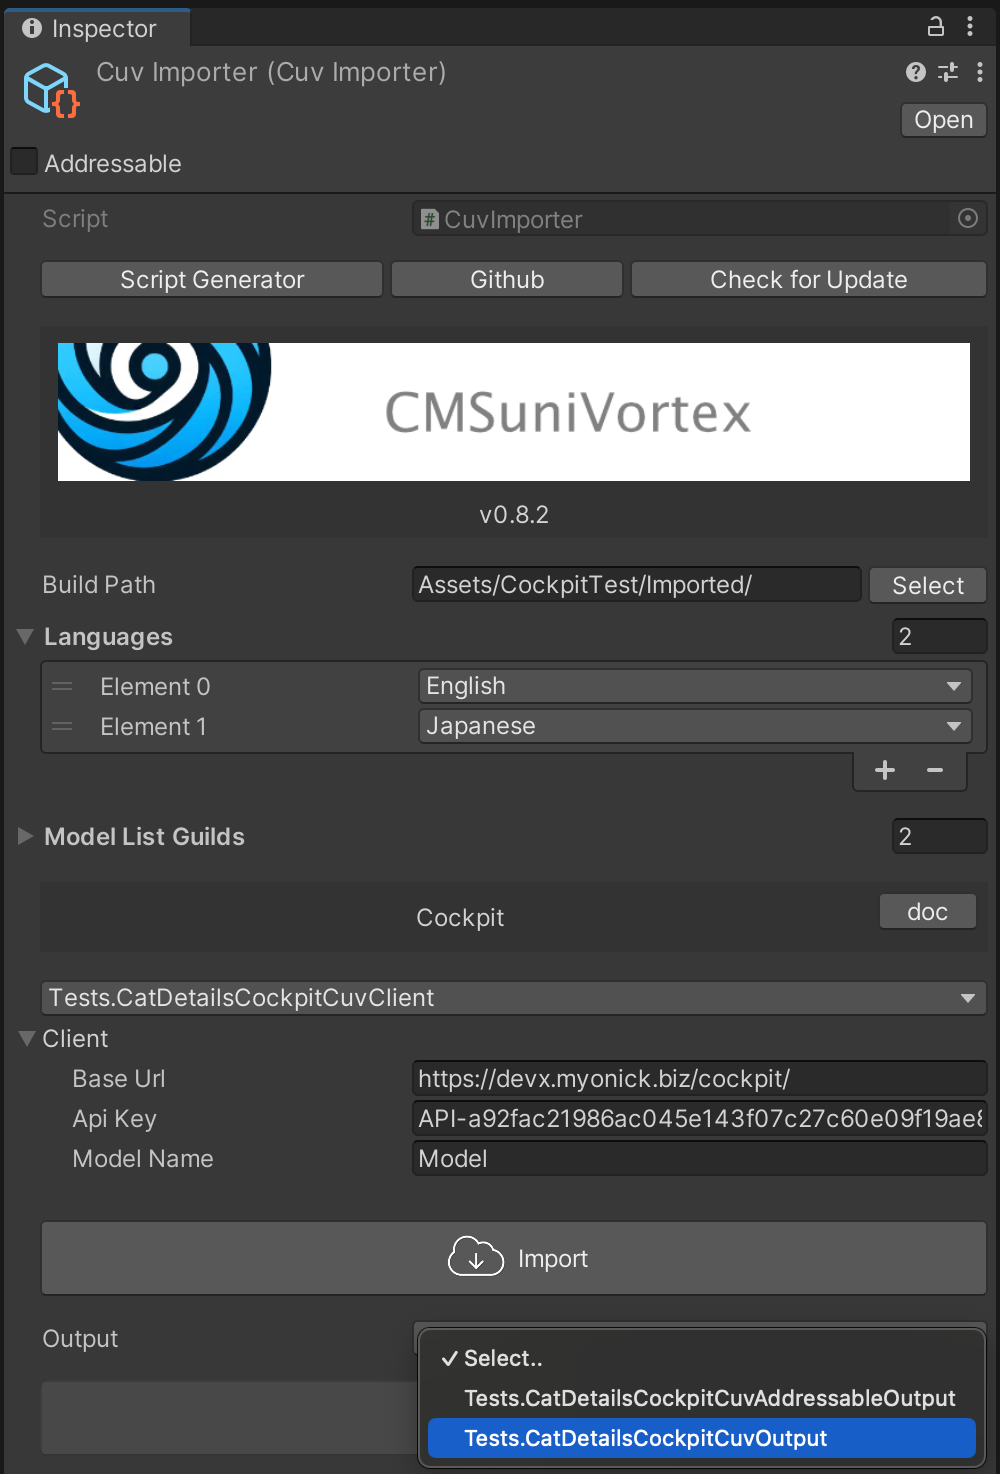Click the CuvImporter script reference field
1000x1474 pixels.
(x=700, y=219)
